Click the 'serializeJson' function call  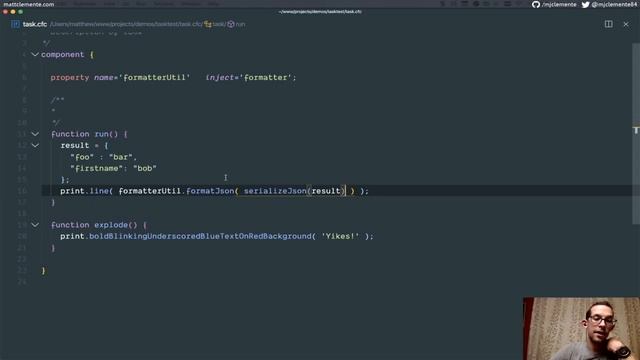275,191
